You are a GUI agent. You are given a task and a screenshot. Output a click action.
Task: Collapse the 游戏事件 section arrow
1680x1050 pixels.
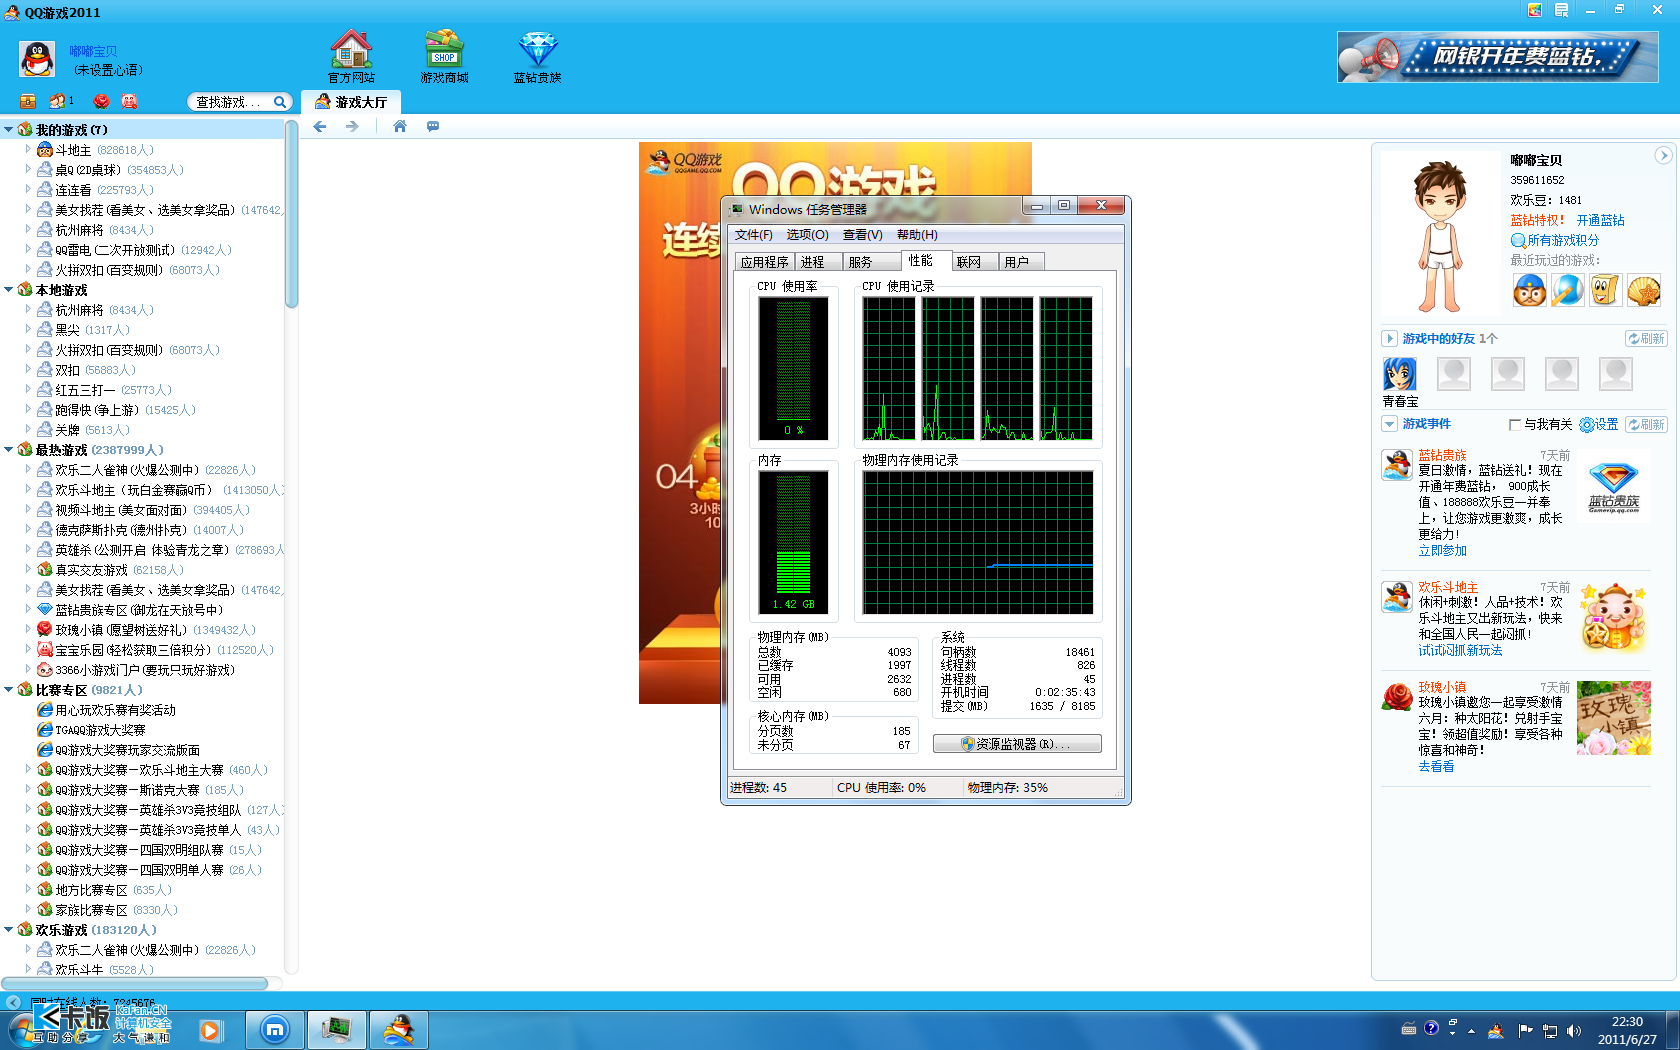tap(1389, 424)
